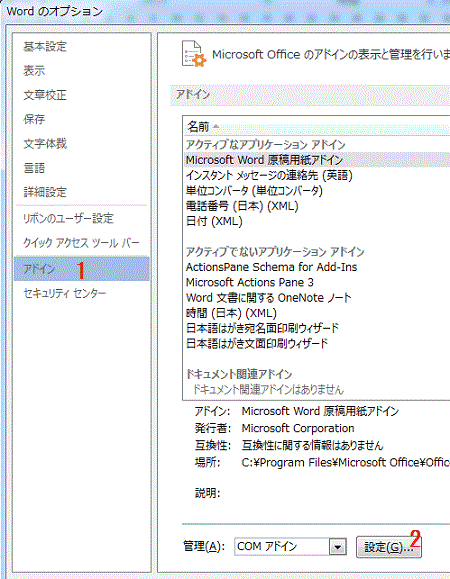Go to 文章校正 settings
This screenshot has height=579, width=450.
(x=45, y=95)
